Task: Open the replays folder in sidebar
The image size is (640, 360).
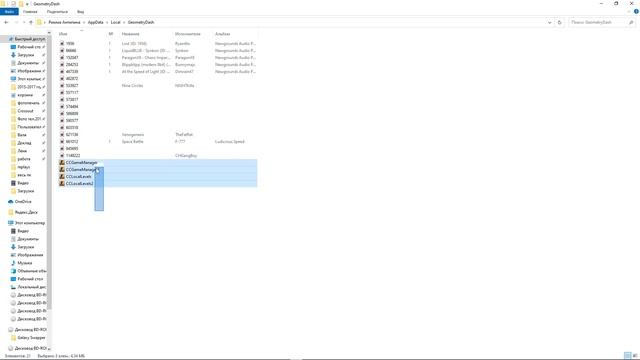Action: 24,167
